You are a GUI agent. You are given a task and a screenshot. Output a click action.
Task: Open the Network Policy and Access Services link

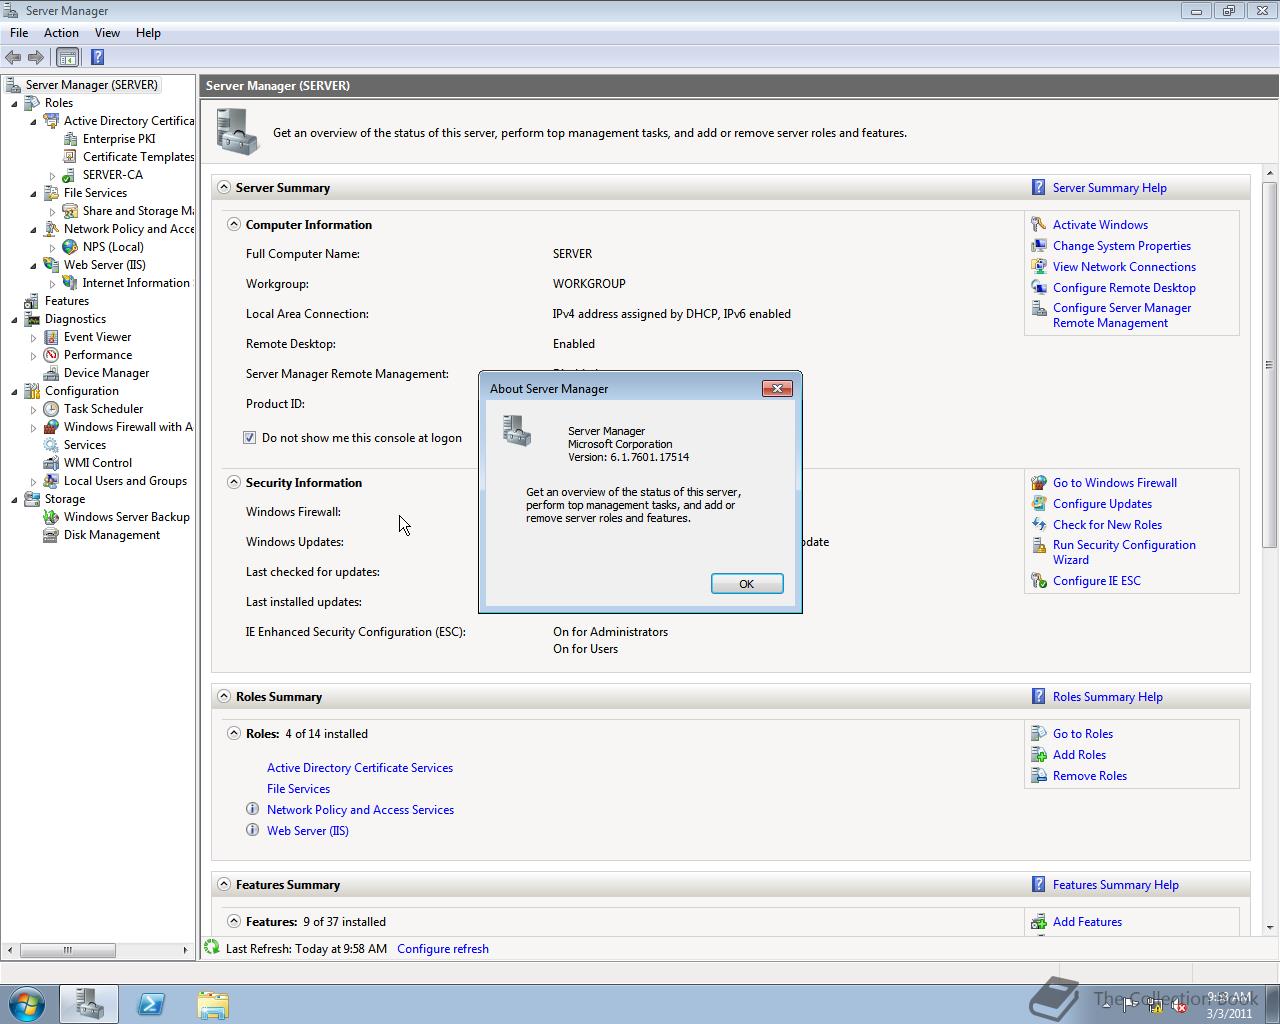[x=360, y=810]
